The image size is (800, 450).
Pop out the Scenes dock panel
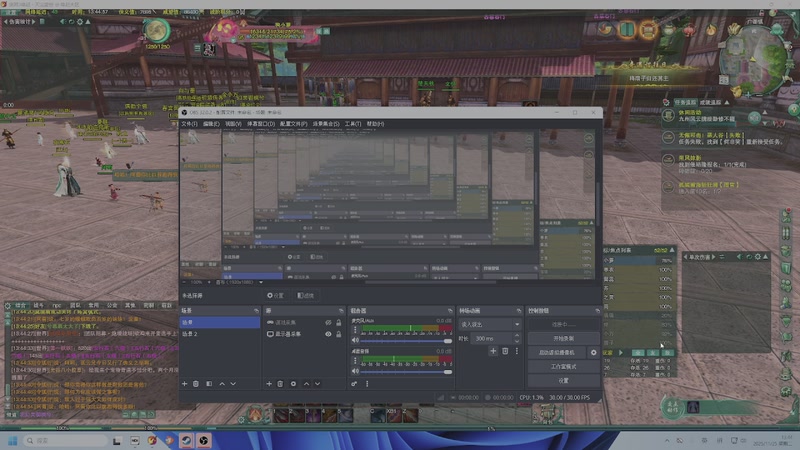click(256, 311)
